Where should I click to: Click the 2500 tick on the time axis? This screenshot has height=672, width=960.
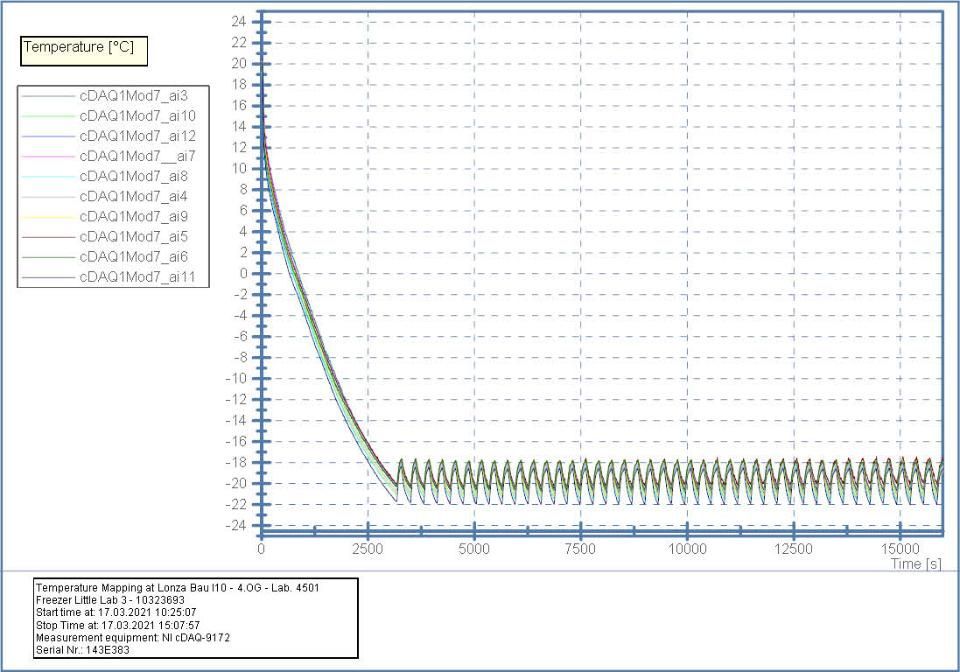pos(367,550)
